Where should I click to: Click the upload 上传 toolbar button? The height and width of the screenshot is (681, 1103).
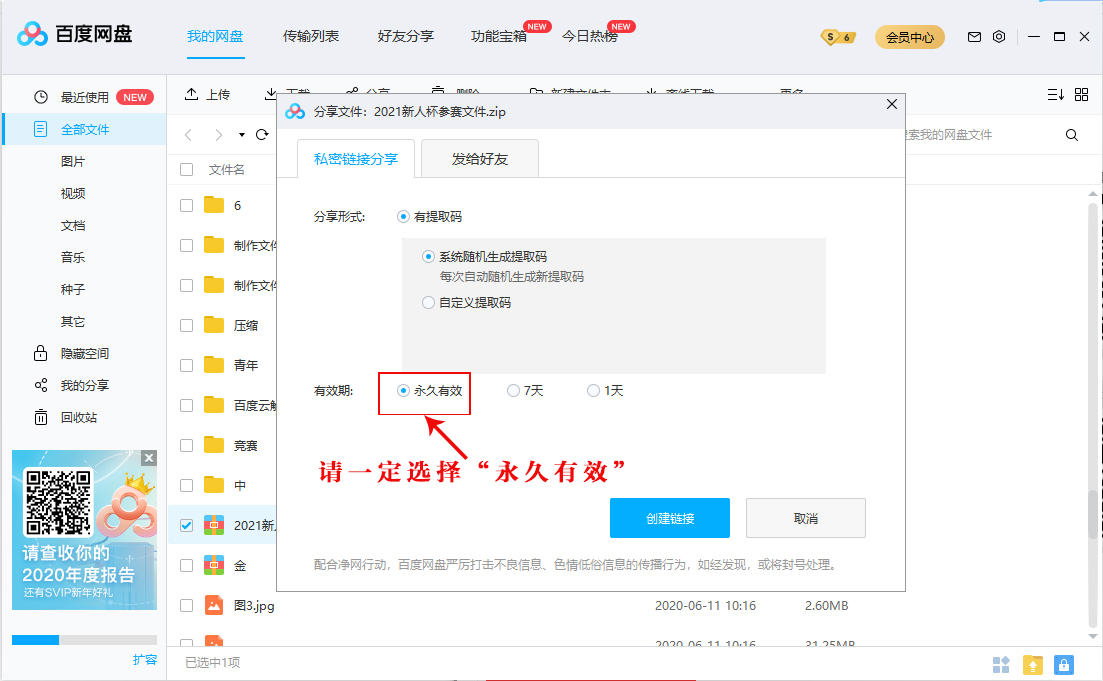[x=208, y=94]
